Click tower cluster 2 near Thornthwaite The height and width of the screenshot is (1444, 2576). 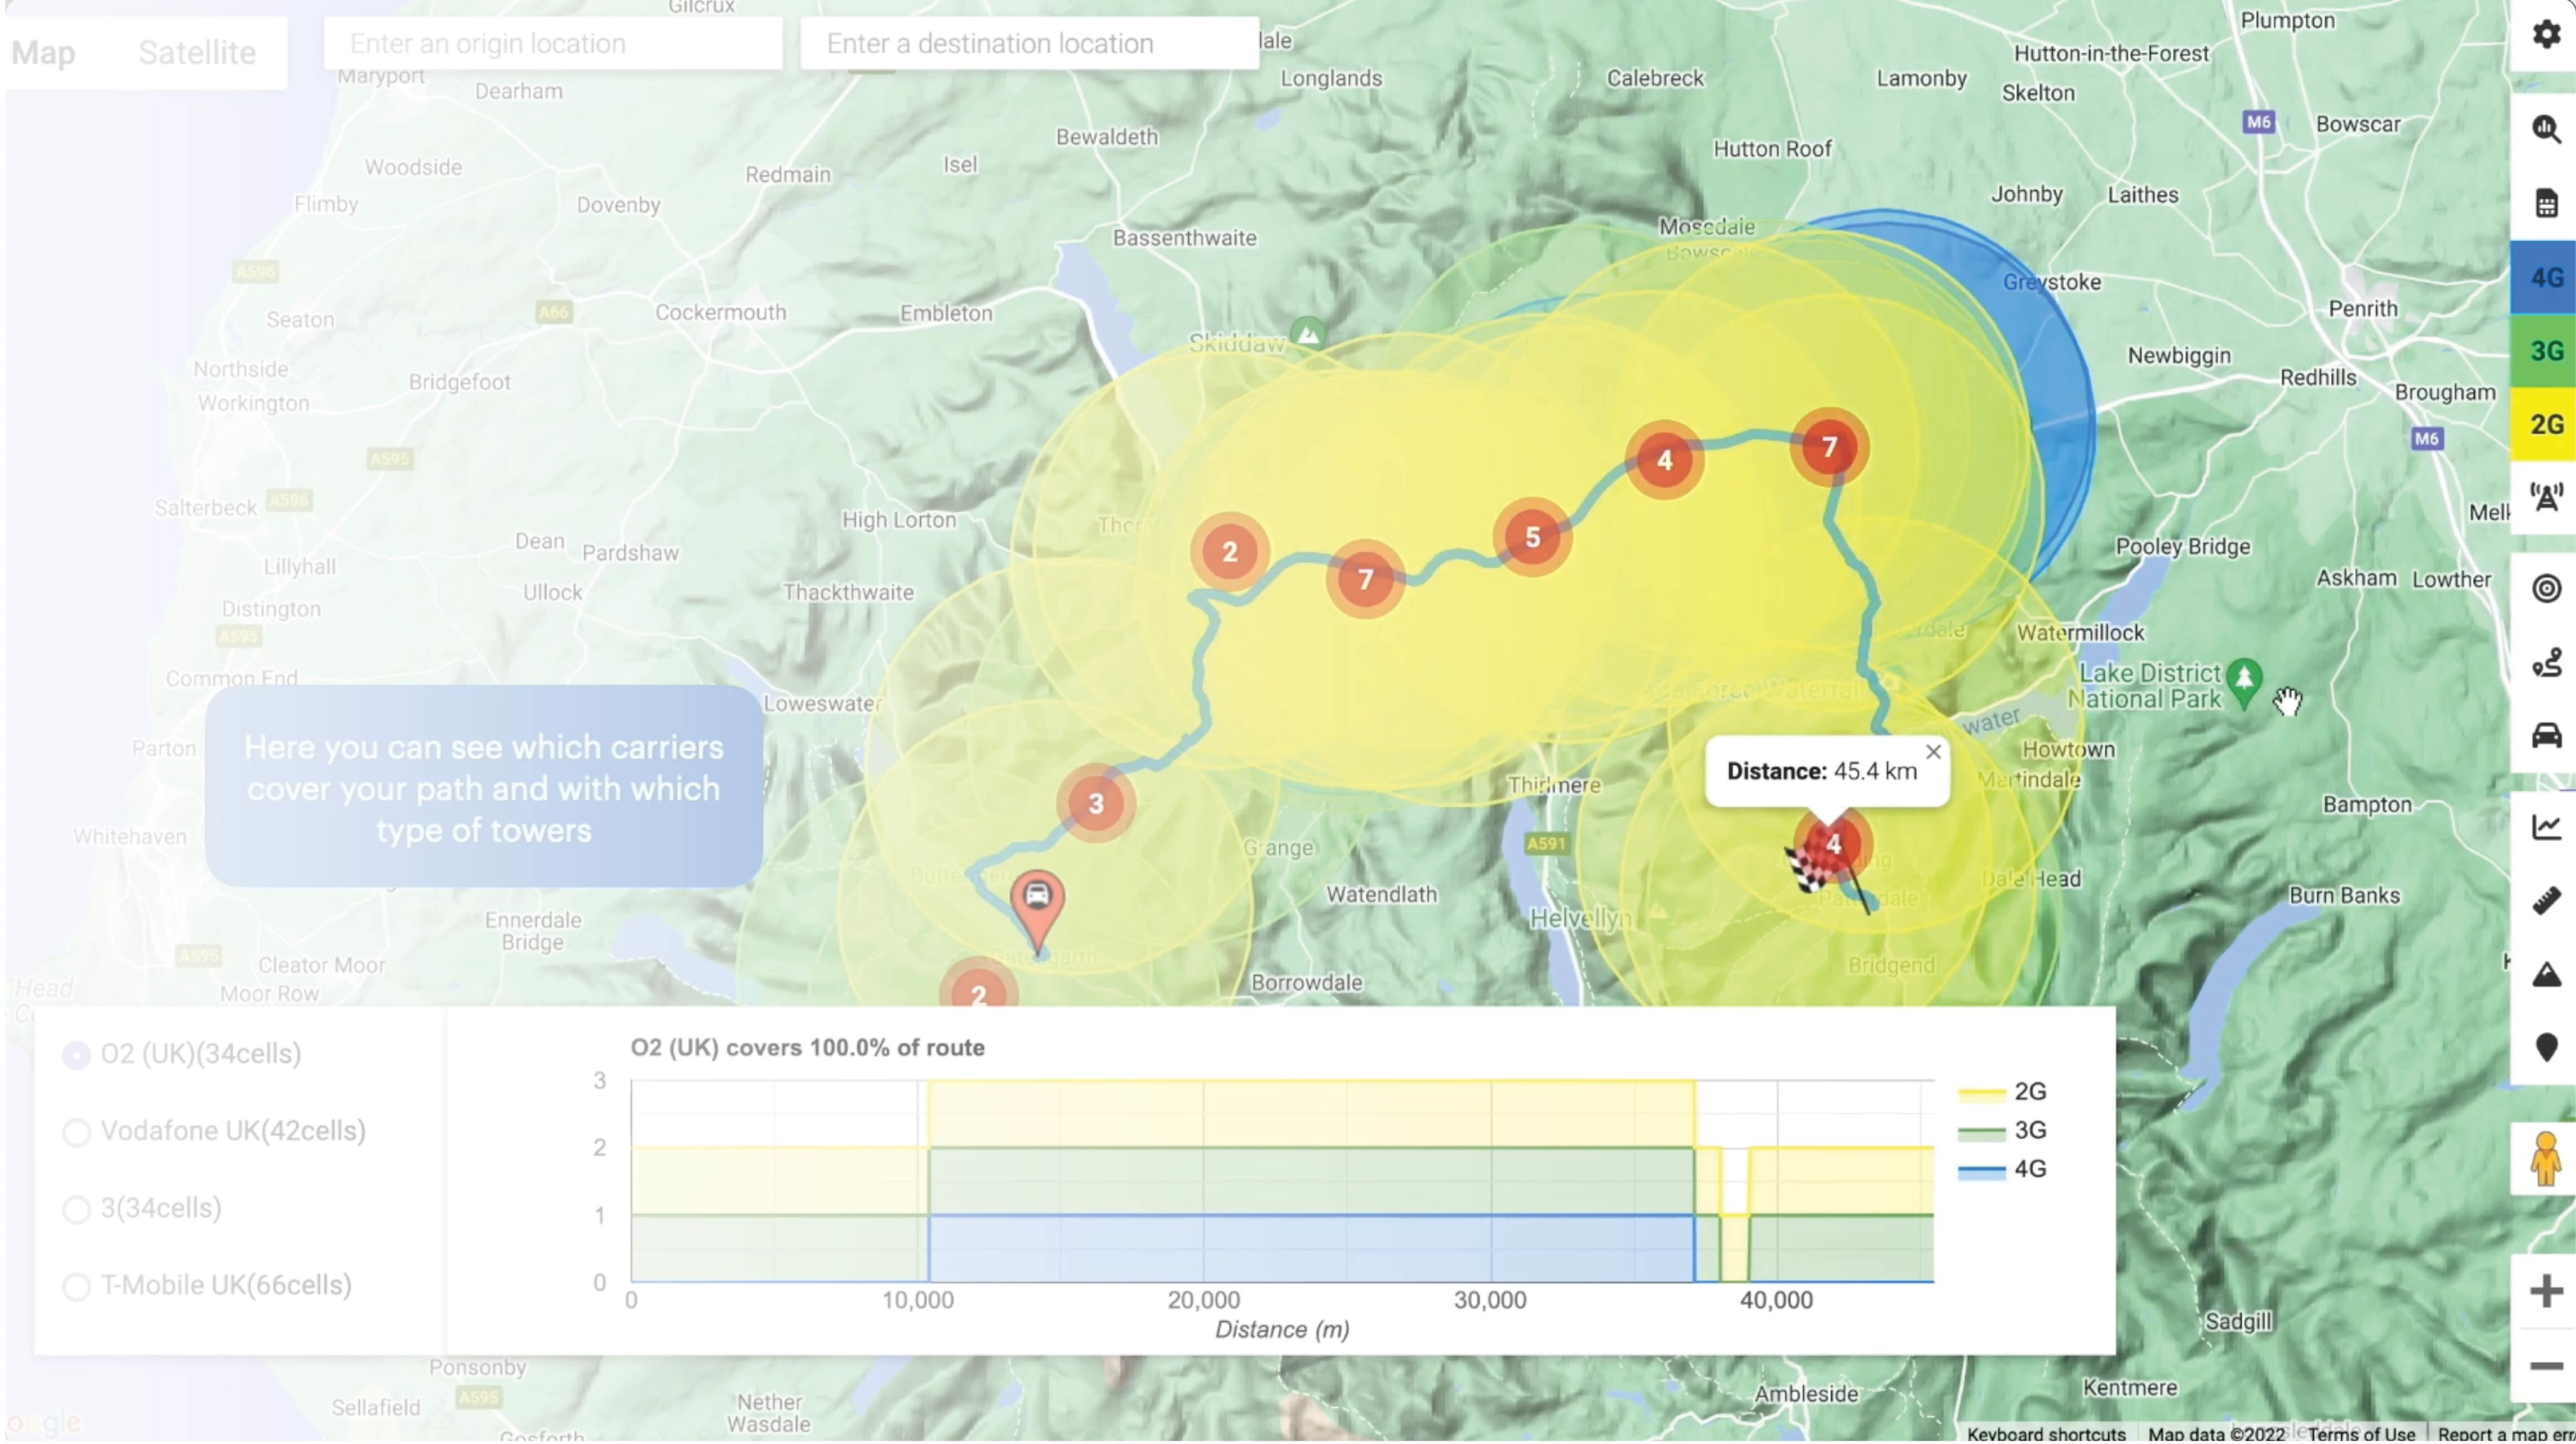tap(1230, 552)
